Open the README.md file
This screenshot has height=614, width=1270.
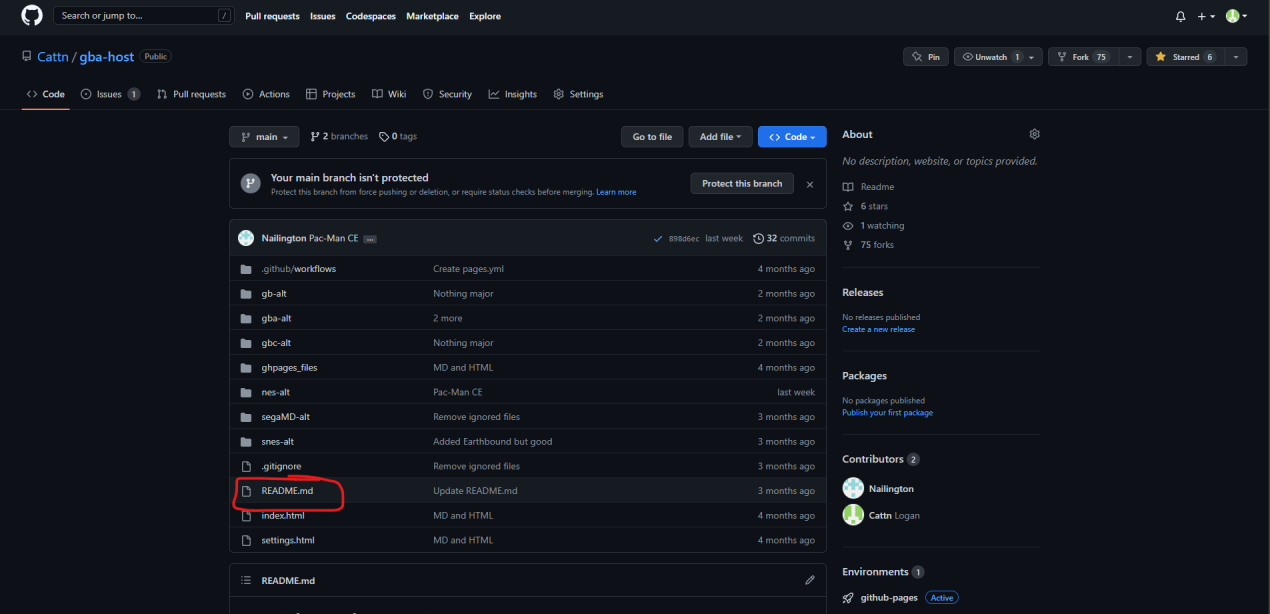pyautogui.click(x=287, y=491)
